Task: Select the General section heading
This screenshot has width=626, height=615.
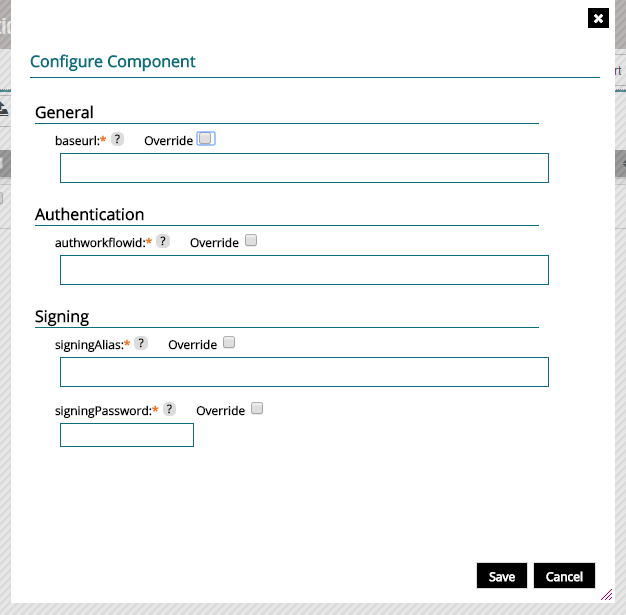Action: click(x=64, y=113)
